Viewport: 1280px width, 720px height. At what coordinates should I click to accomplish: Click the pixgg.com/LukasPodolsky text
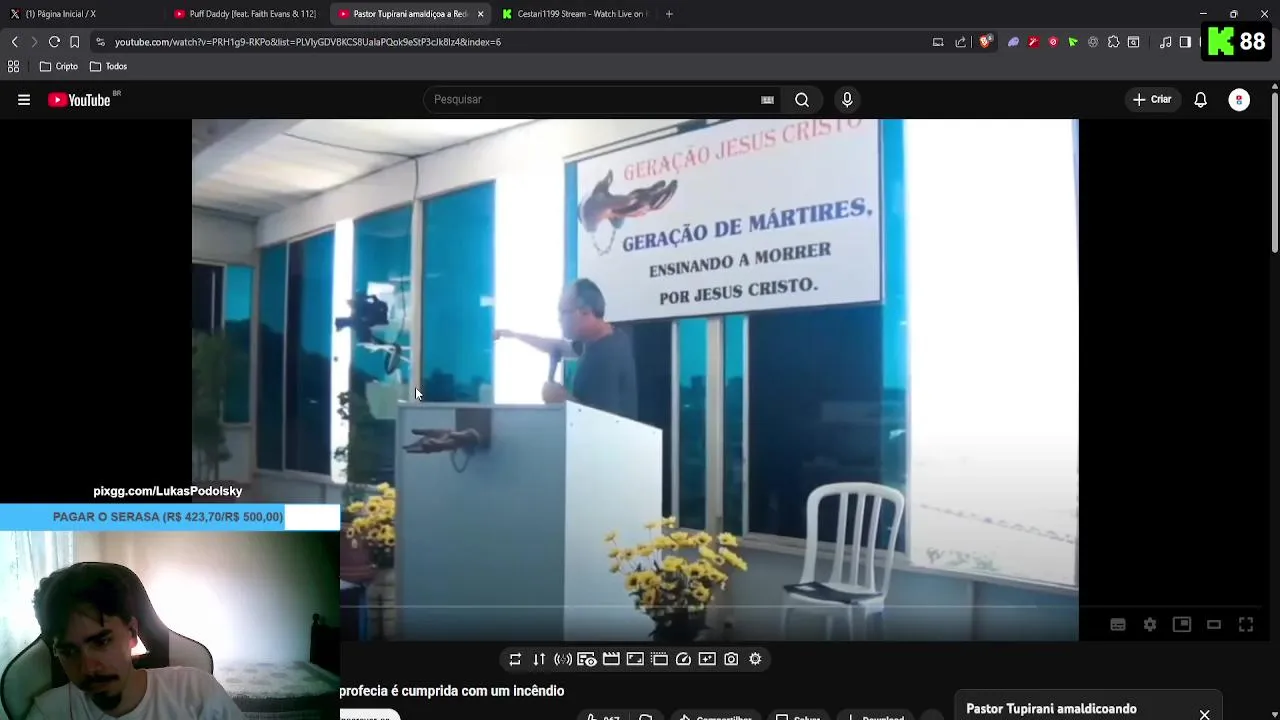pos(168,491)
